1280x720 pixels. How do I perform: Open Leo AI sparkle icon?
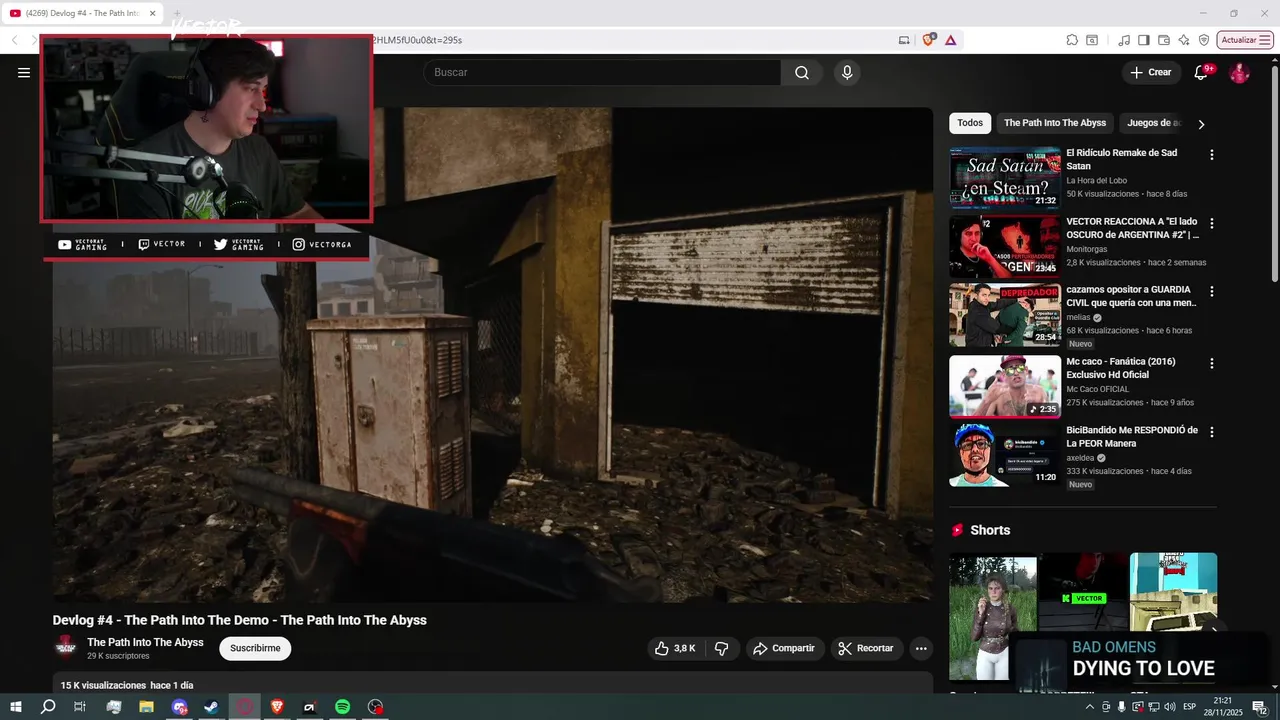[1184, 40]
